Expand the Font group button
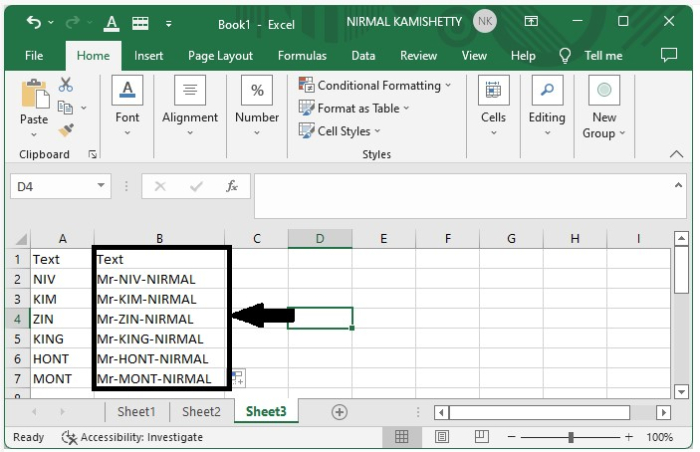Viewport: 700px width, 452px height. tap(127, 105)
